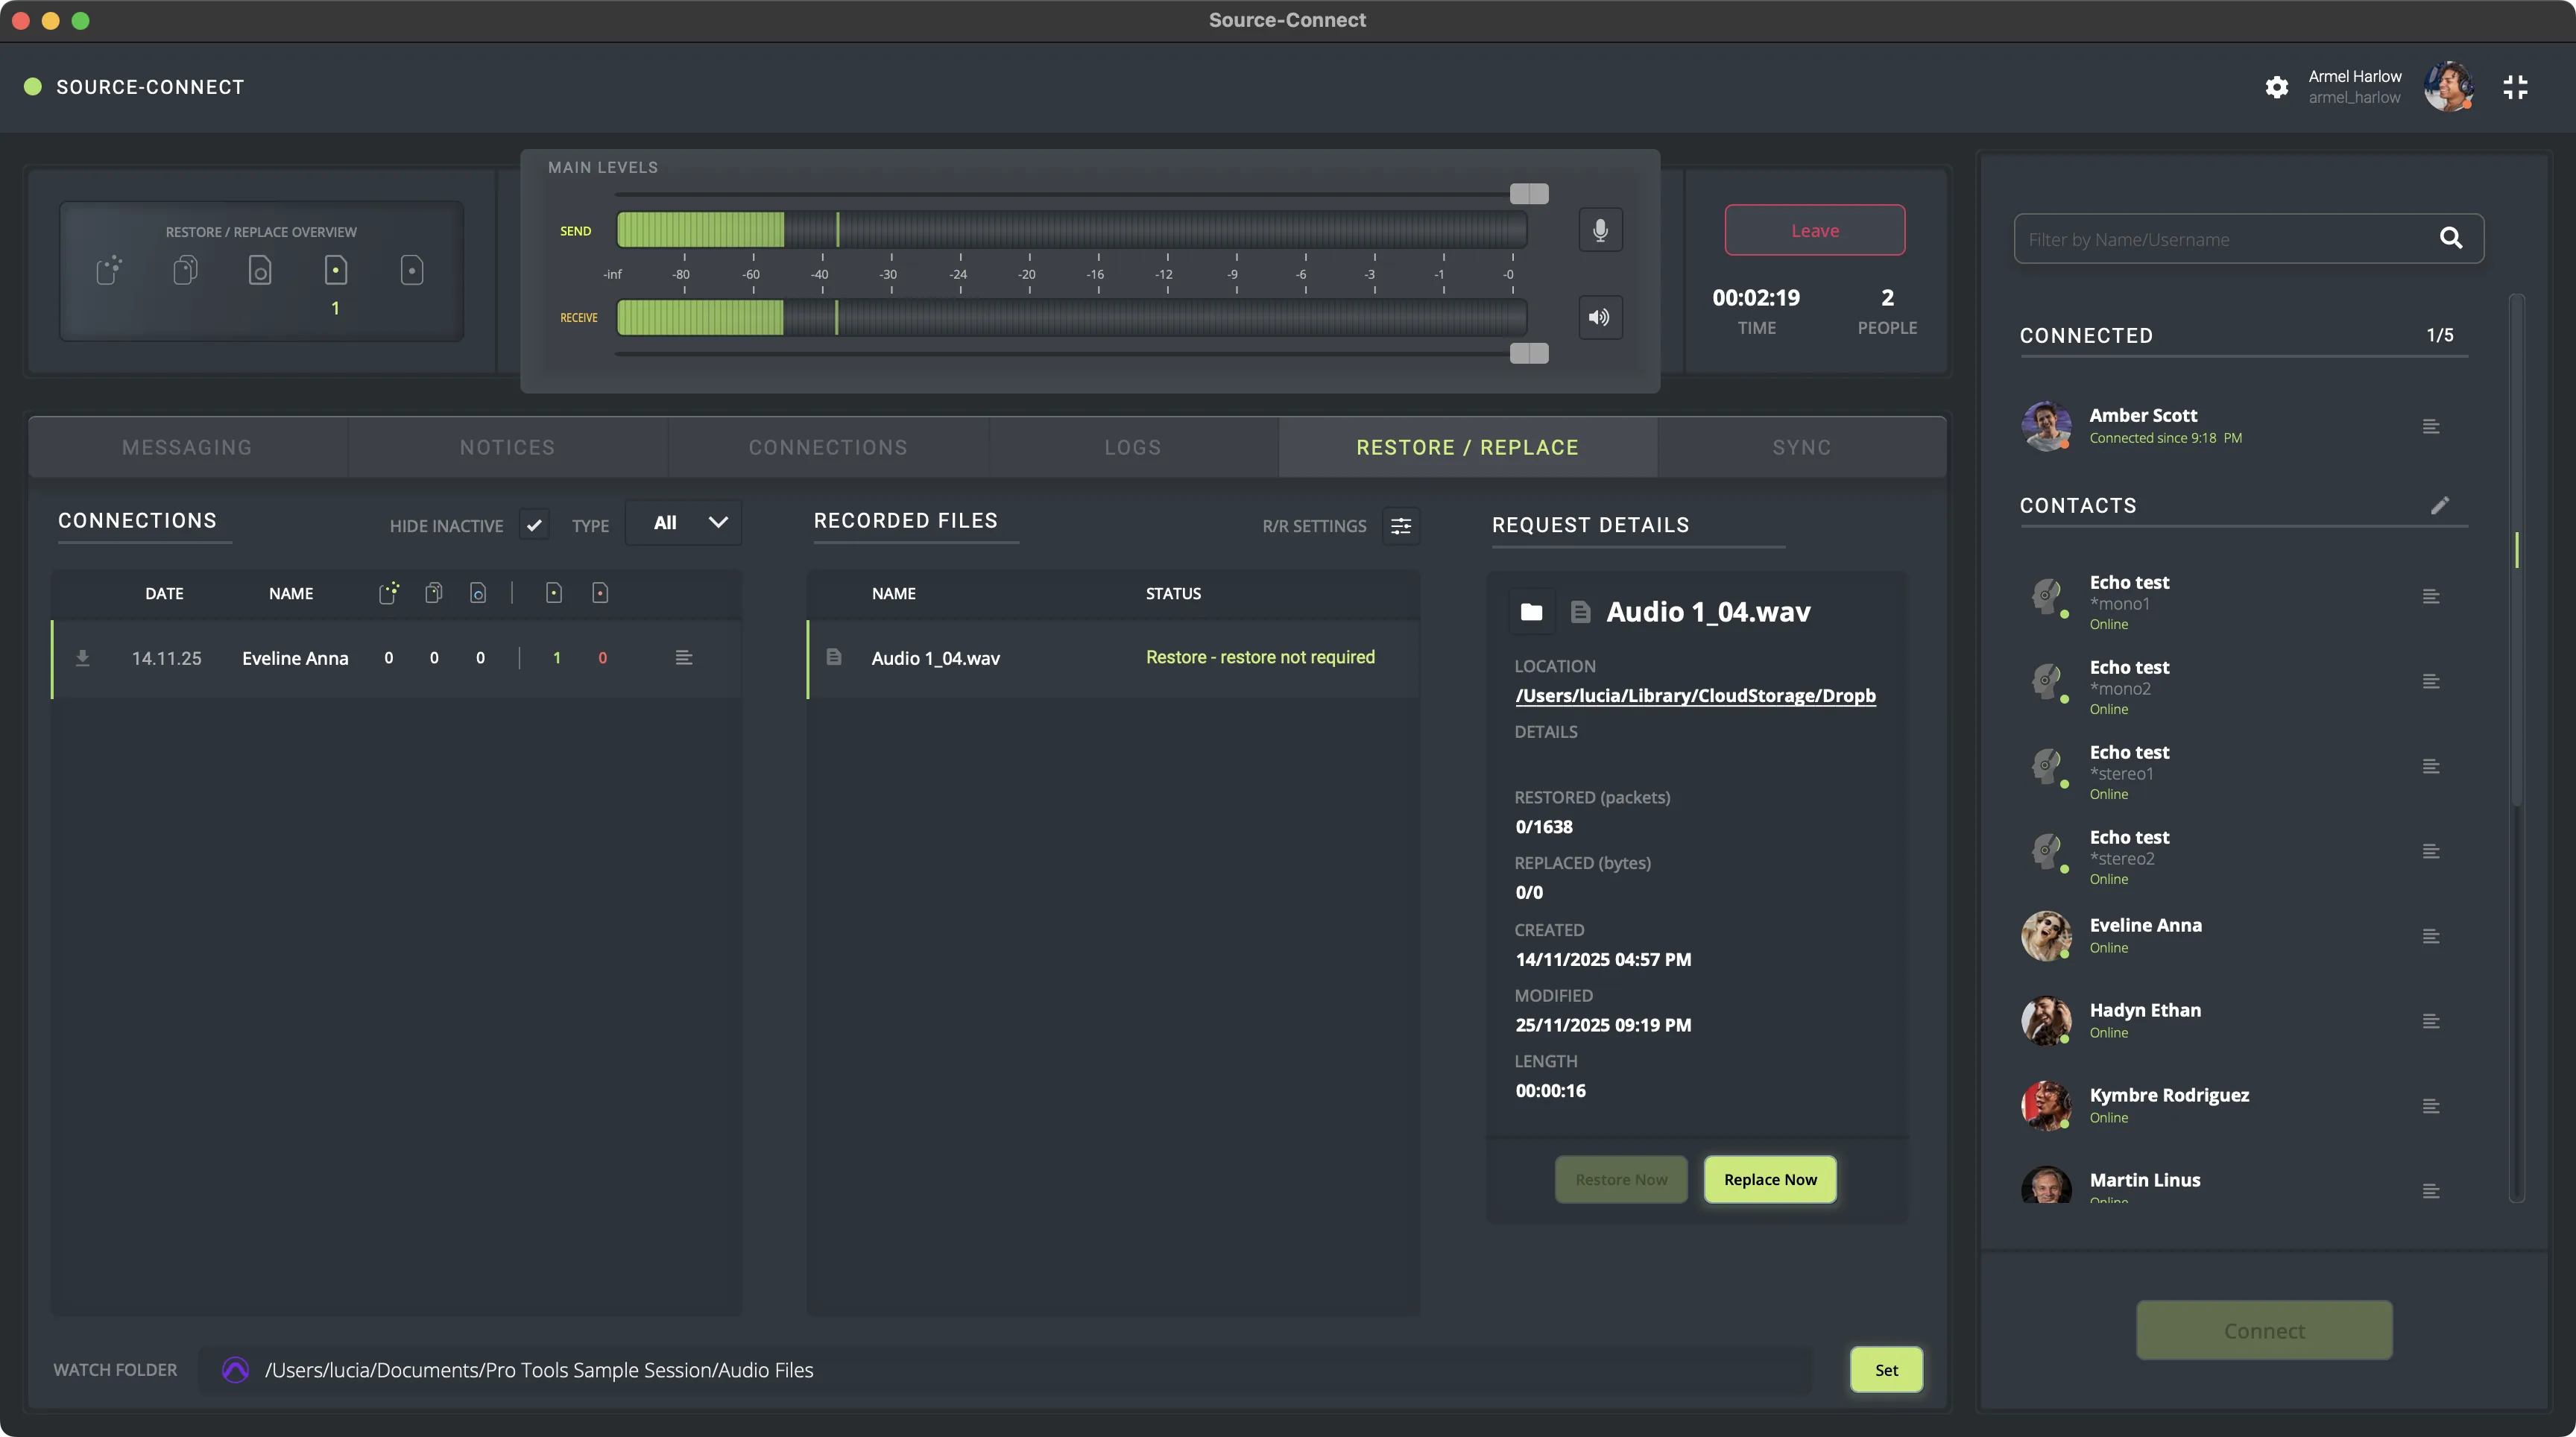This screenshot has height=1437, width=2576.
Task: Open menu for Eveline Anna contact
Action: [x=2431, y=937]
